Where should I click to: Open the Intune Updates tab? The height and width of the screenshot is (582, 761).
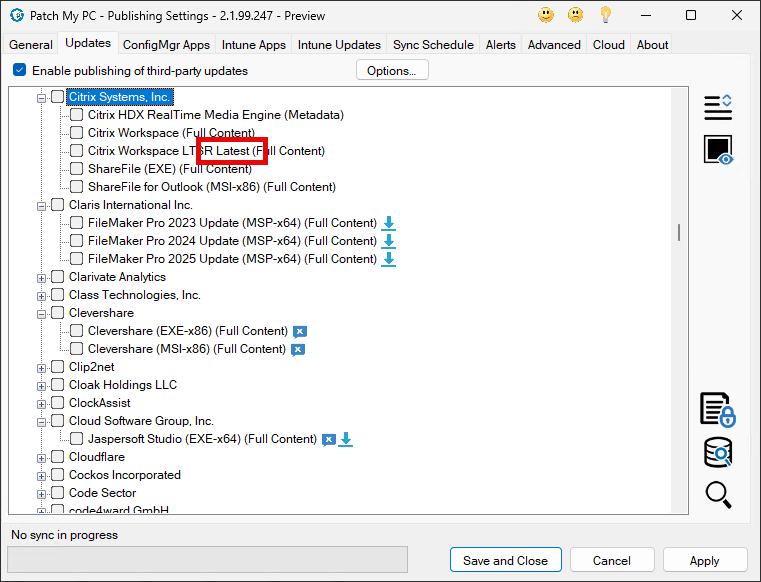(x=339, y=45)
